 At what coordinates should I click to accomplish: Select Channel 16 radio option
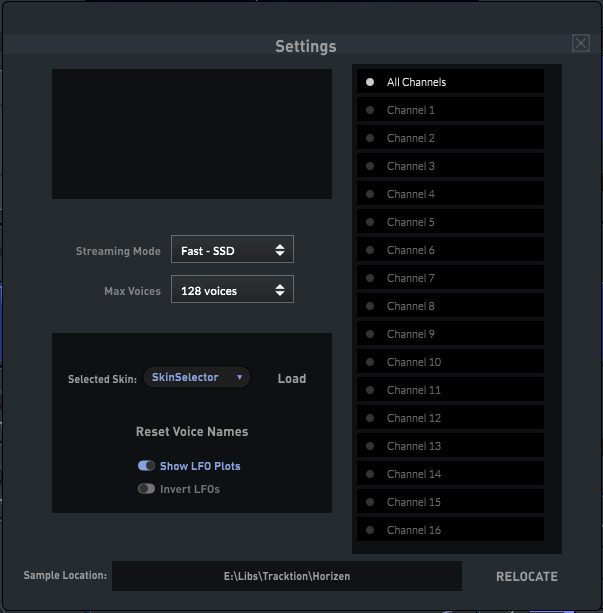point(450,529)
